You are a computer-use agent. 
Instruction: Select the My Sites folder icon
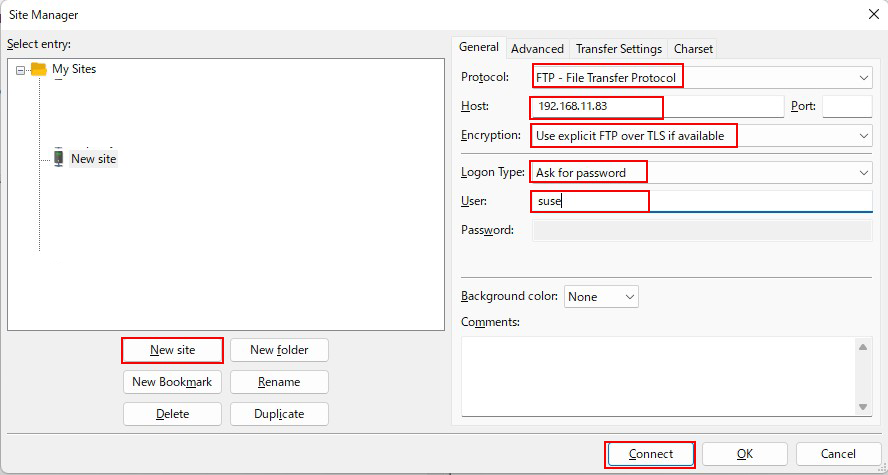pyautogui.click(x=39, y=69)
